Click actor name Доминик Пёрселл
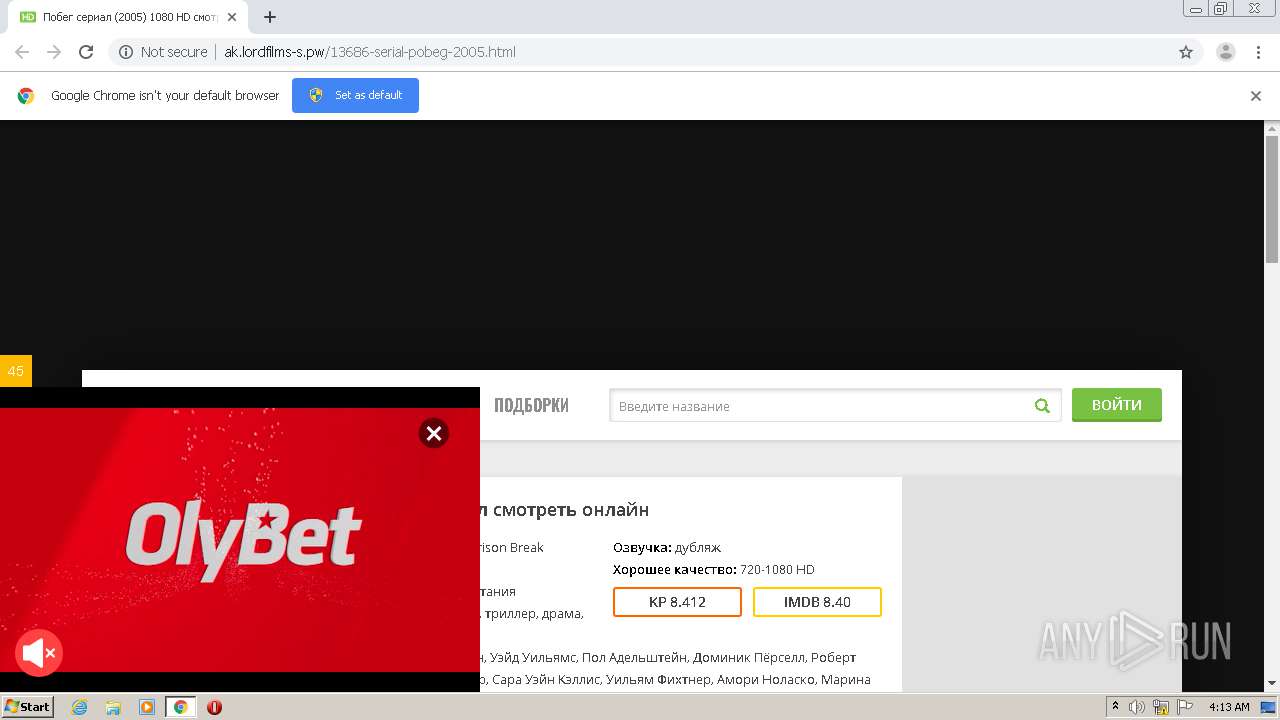Viewport: 1280px width, 720px height. (748, 657)
